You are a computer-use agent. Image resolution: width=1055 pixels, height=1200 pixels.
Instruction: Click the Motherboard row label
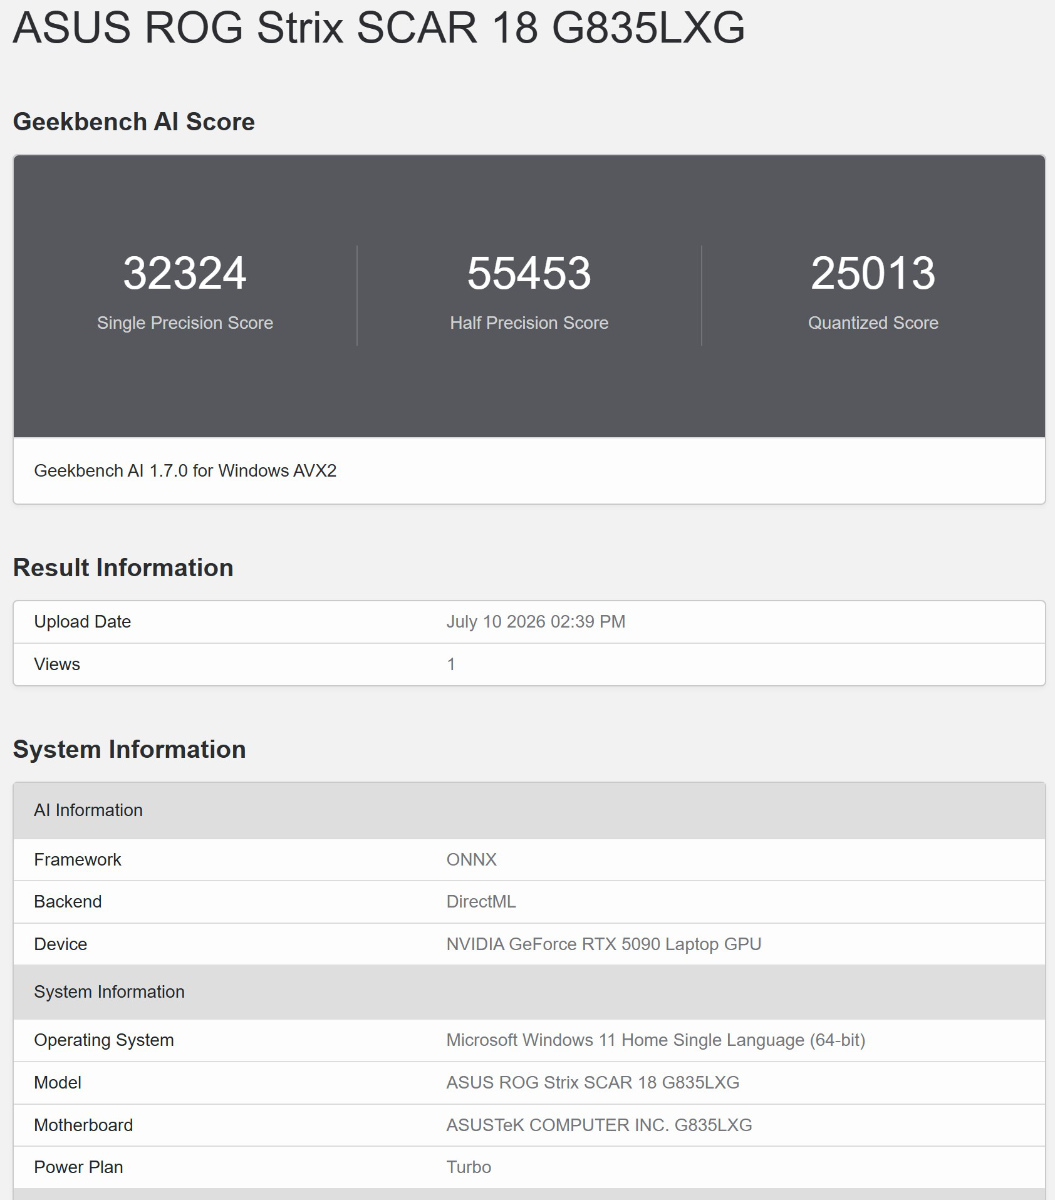tap(83, 1125)
